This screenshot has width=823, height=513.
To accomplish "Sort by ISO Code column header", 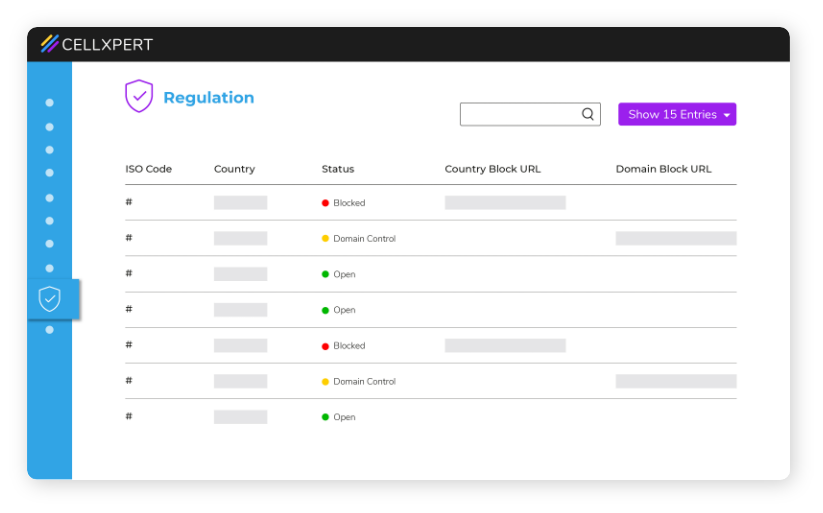I will point(149,169).
